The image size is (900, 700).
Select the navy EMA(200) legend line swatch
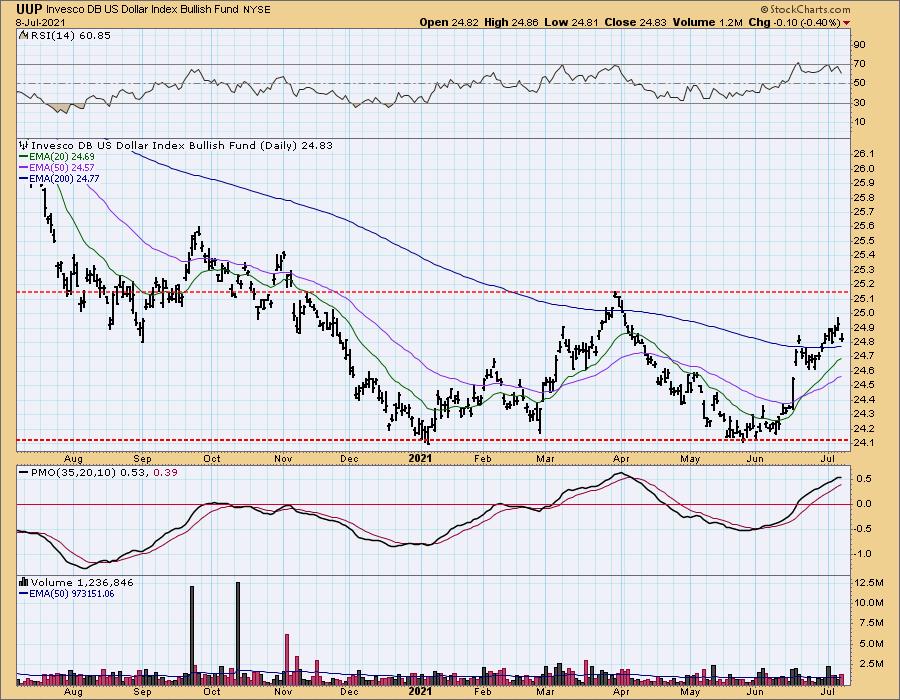click(x=24, y=179)
